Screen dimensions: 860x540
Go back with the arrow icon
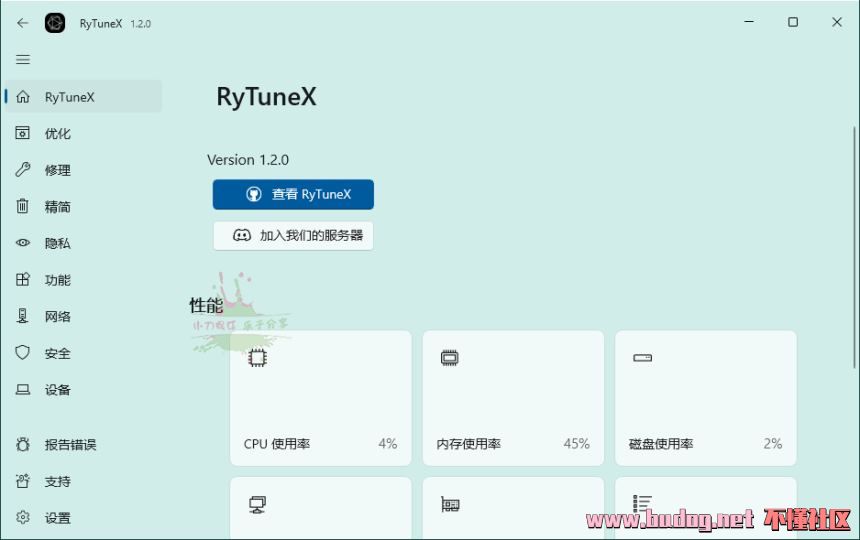(x=22, y=23)
